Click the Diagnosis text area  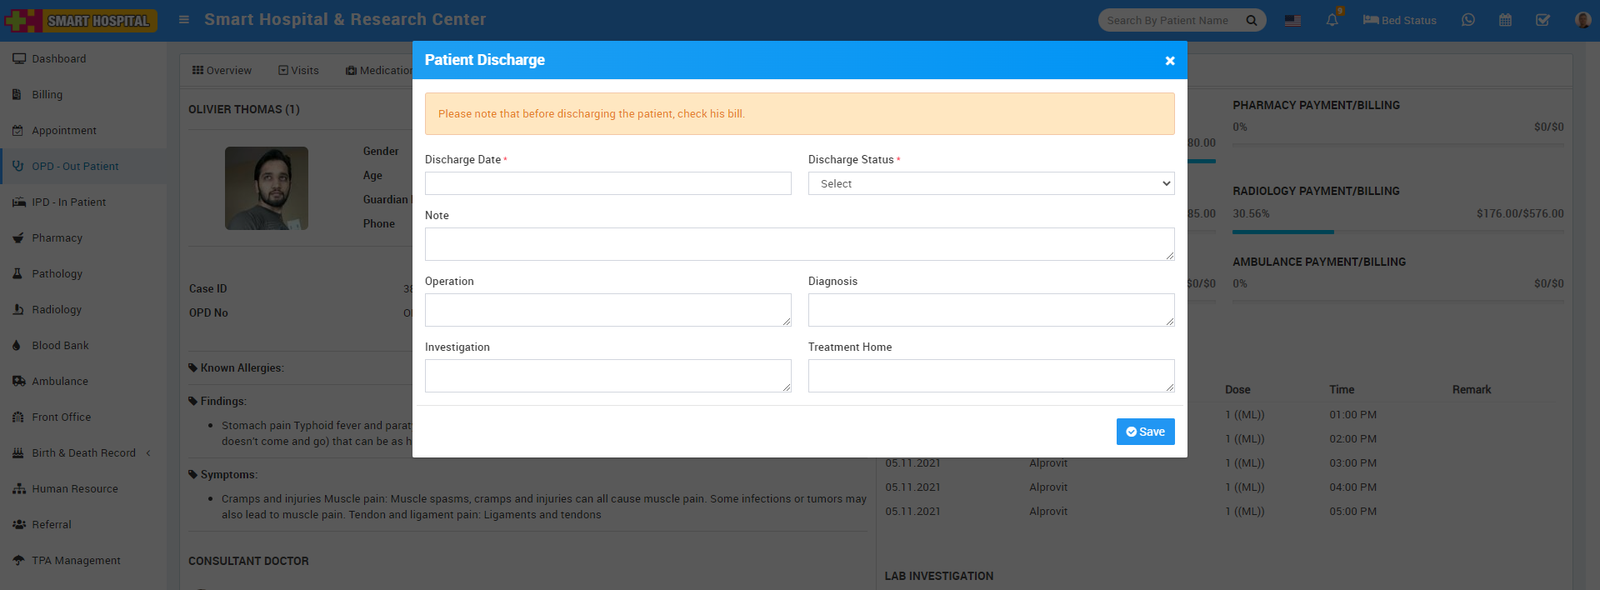(990, 310)
